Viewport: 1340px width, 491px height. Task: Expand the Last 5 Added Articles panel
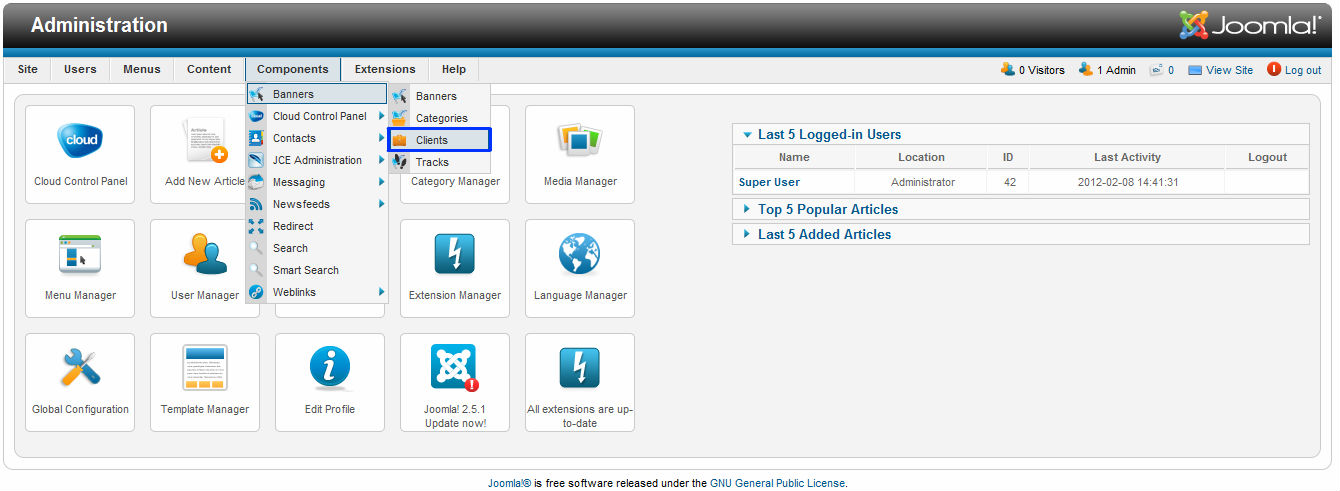(746, 234)
